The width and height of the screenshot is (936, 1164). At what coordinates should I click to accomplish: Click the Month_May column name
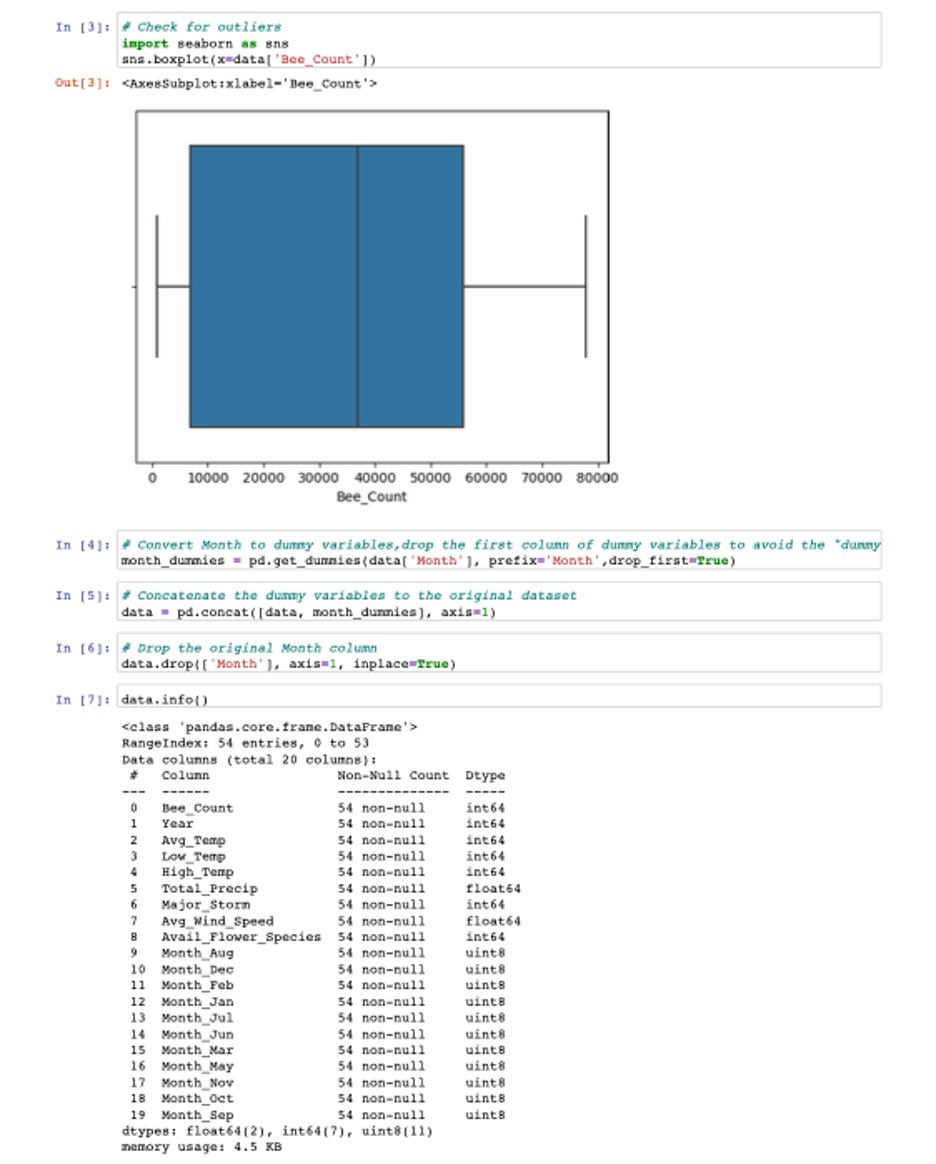pyautogui.click(x=197, y=1067)
